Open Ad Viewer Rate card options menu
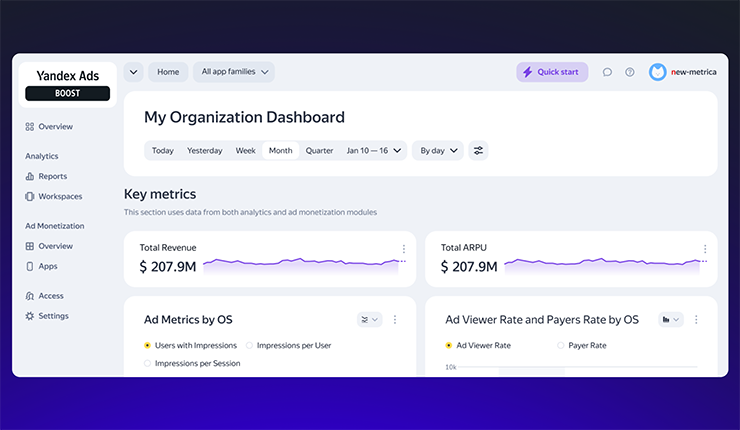This screenshot has height=430, width=740. pyautogui.click(x=696, y=320)
